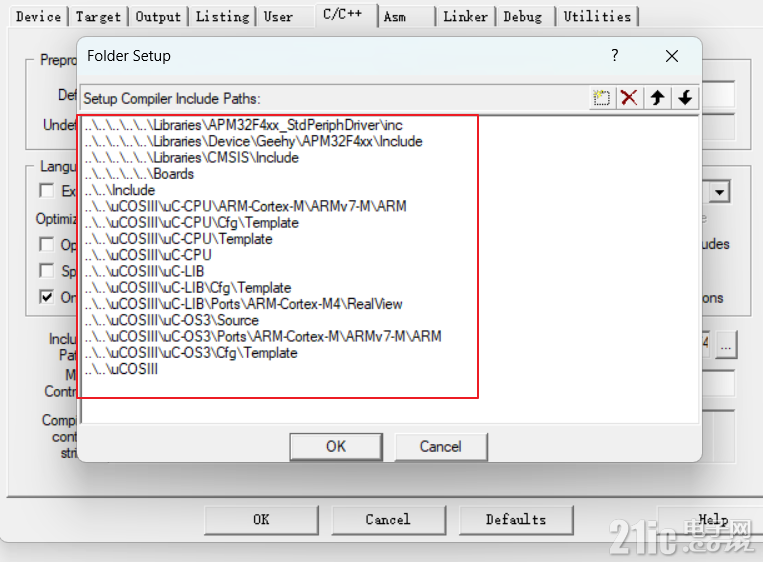Viewport: 763px width, 562px height.
Task: Switch to the Utilities tab
Action: (597, 17)
